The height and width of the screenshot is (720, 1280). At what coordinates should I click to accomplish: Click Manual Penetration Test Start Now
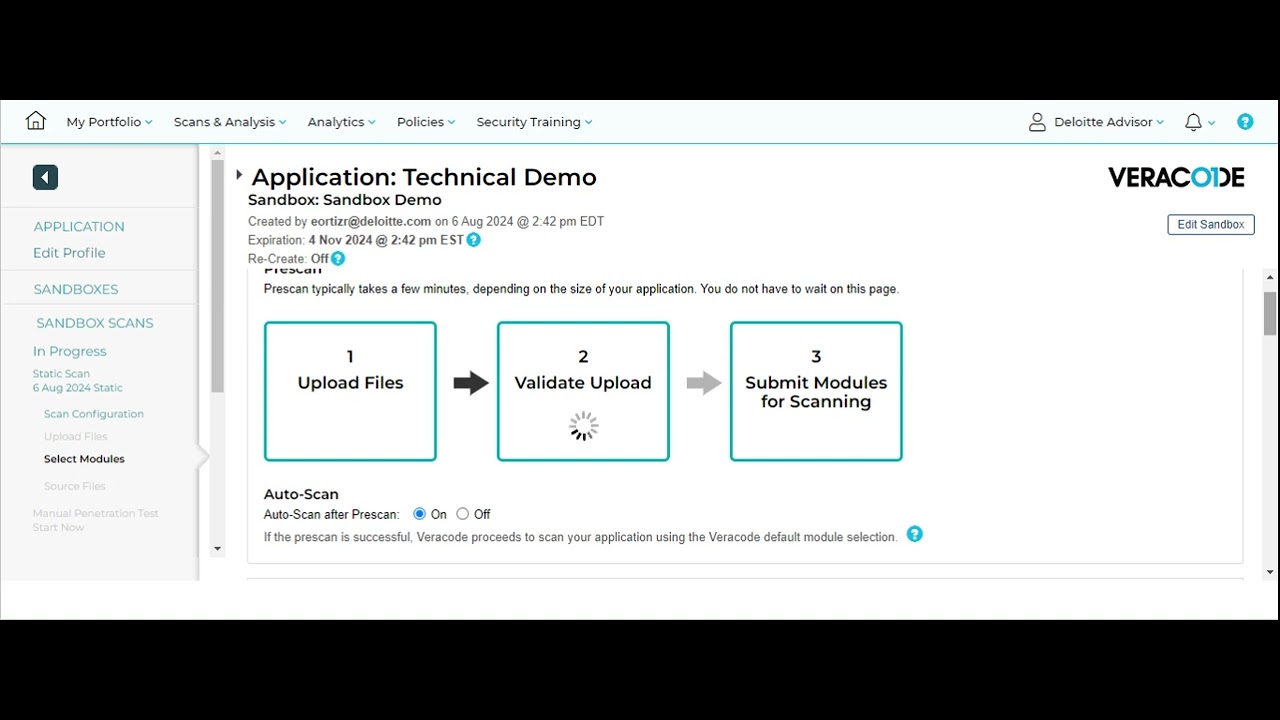[96, 520]
